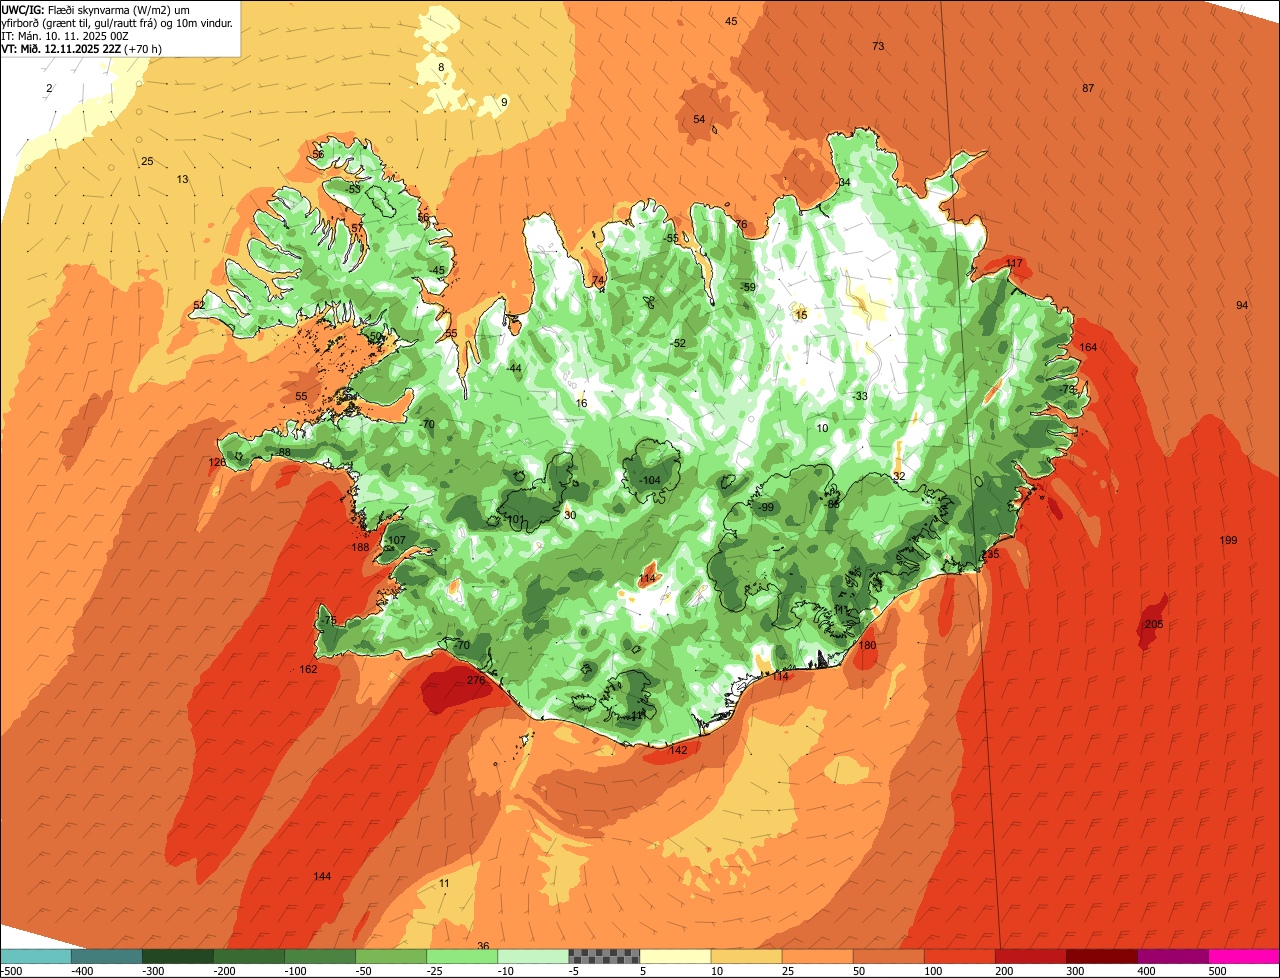Viewport: 1280px width, 978px height.
Task: Select the 199 value east of Iceland
Action: pyautogui.click(x=1228, y=540)
